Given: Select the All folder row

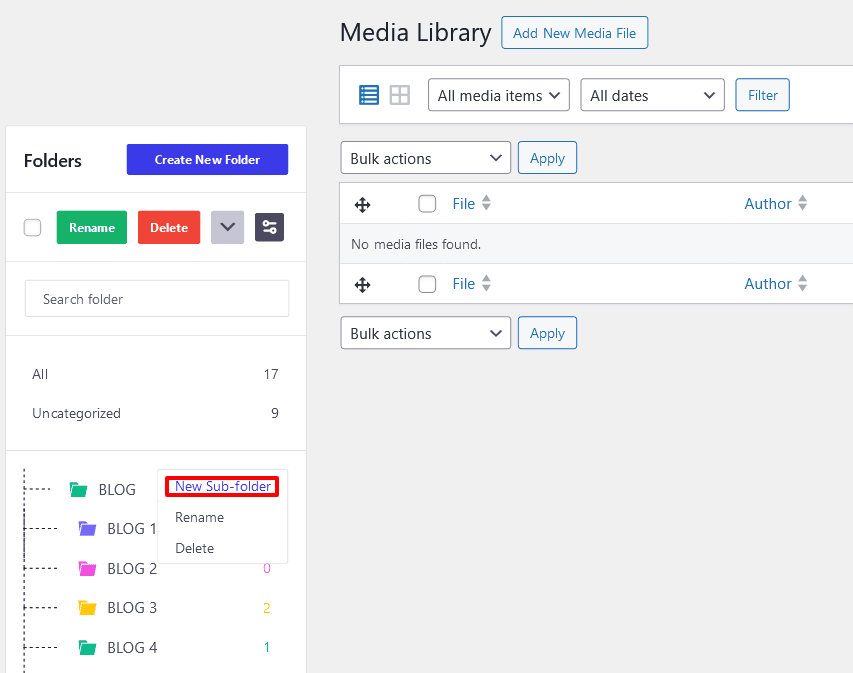Looking at the screenshot, I should [x=156, y=374].
